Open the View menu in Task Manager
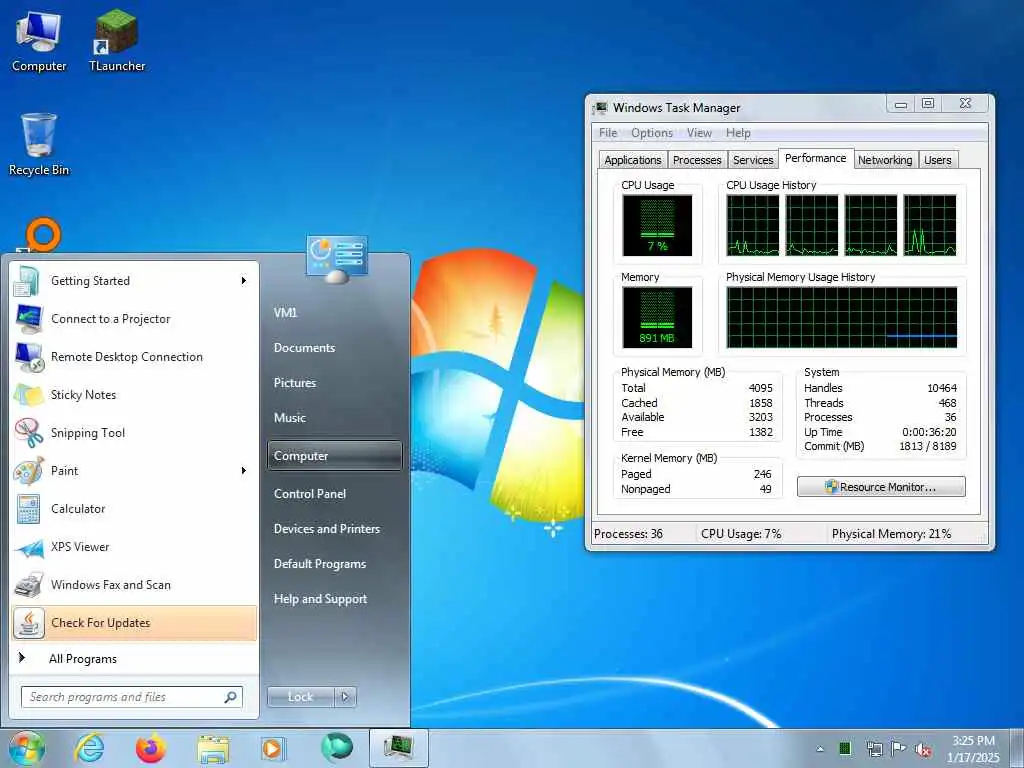Screen dimensions: 1024x768 pyautogui.click(x=699, y=133)
